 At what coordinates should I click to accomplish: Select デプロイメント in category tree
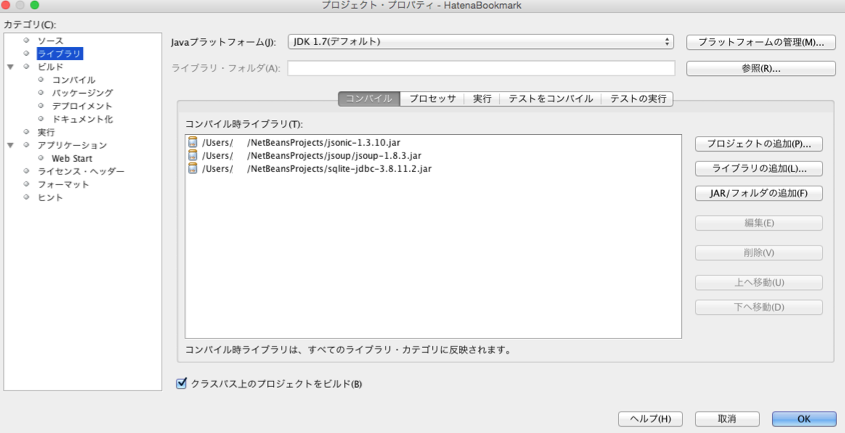(82, 106)
